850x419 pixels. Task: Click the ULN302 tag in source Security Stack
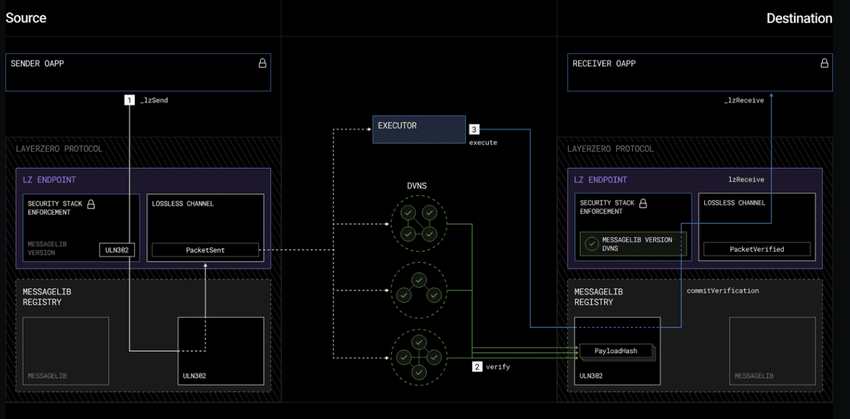(116, 249)
